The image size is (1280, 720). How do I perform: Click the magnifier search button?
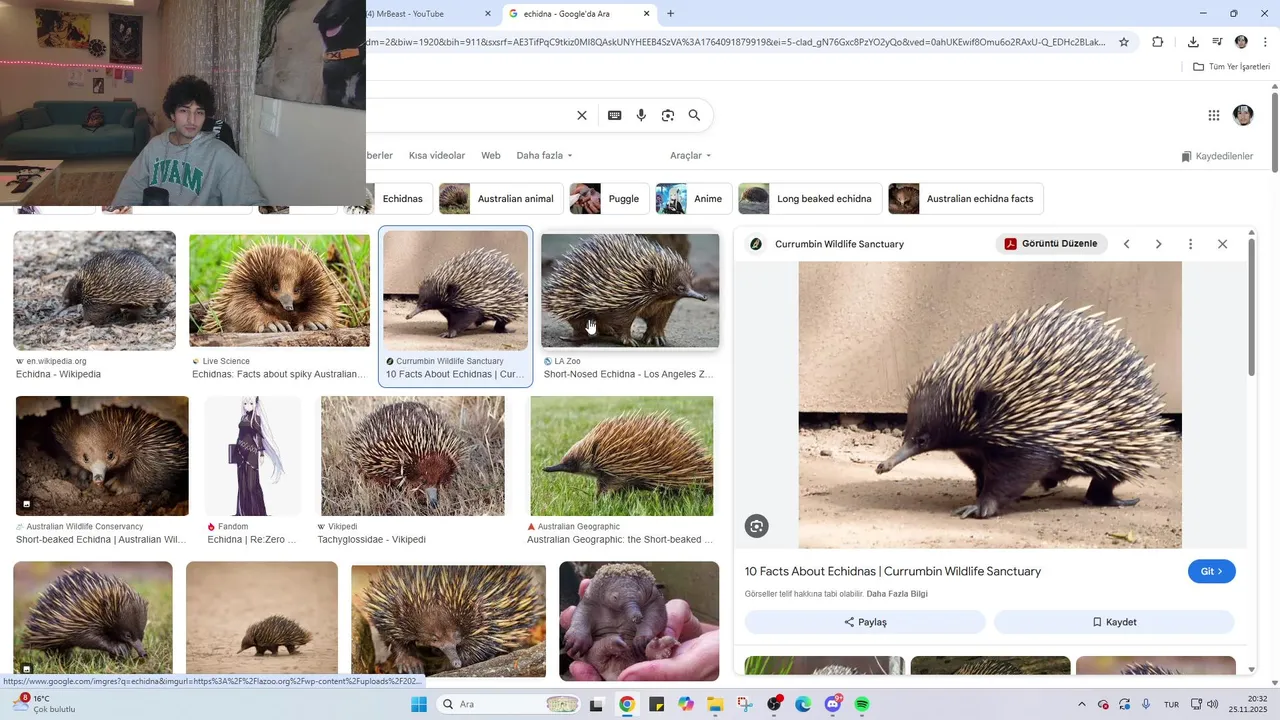click(694, 115)
